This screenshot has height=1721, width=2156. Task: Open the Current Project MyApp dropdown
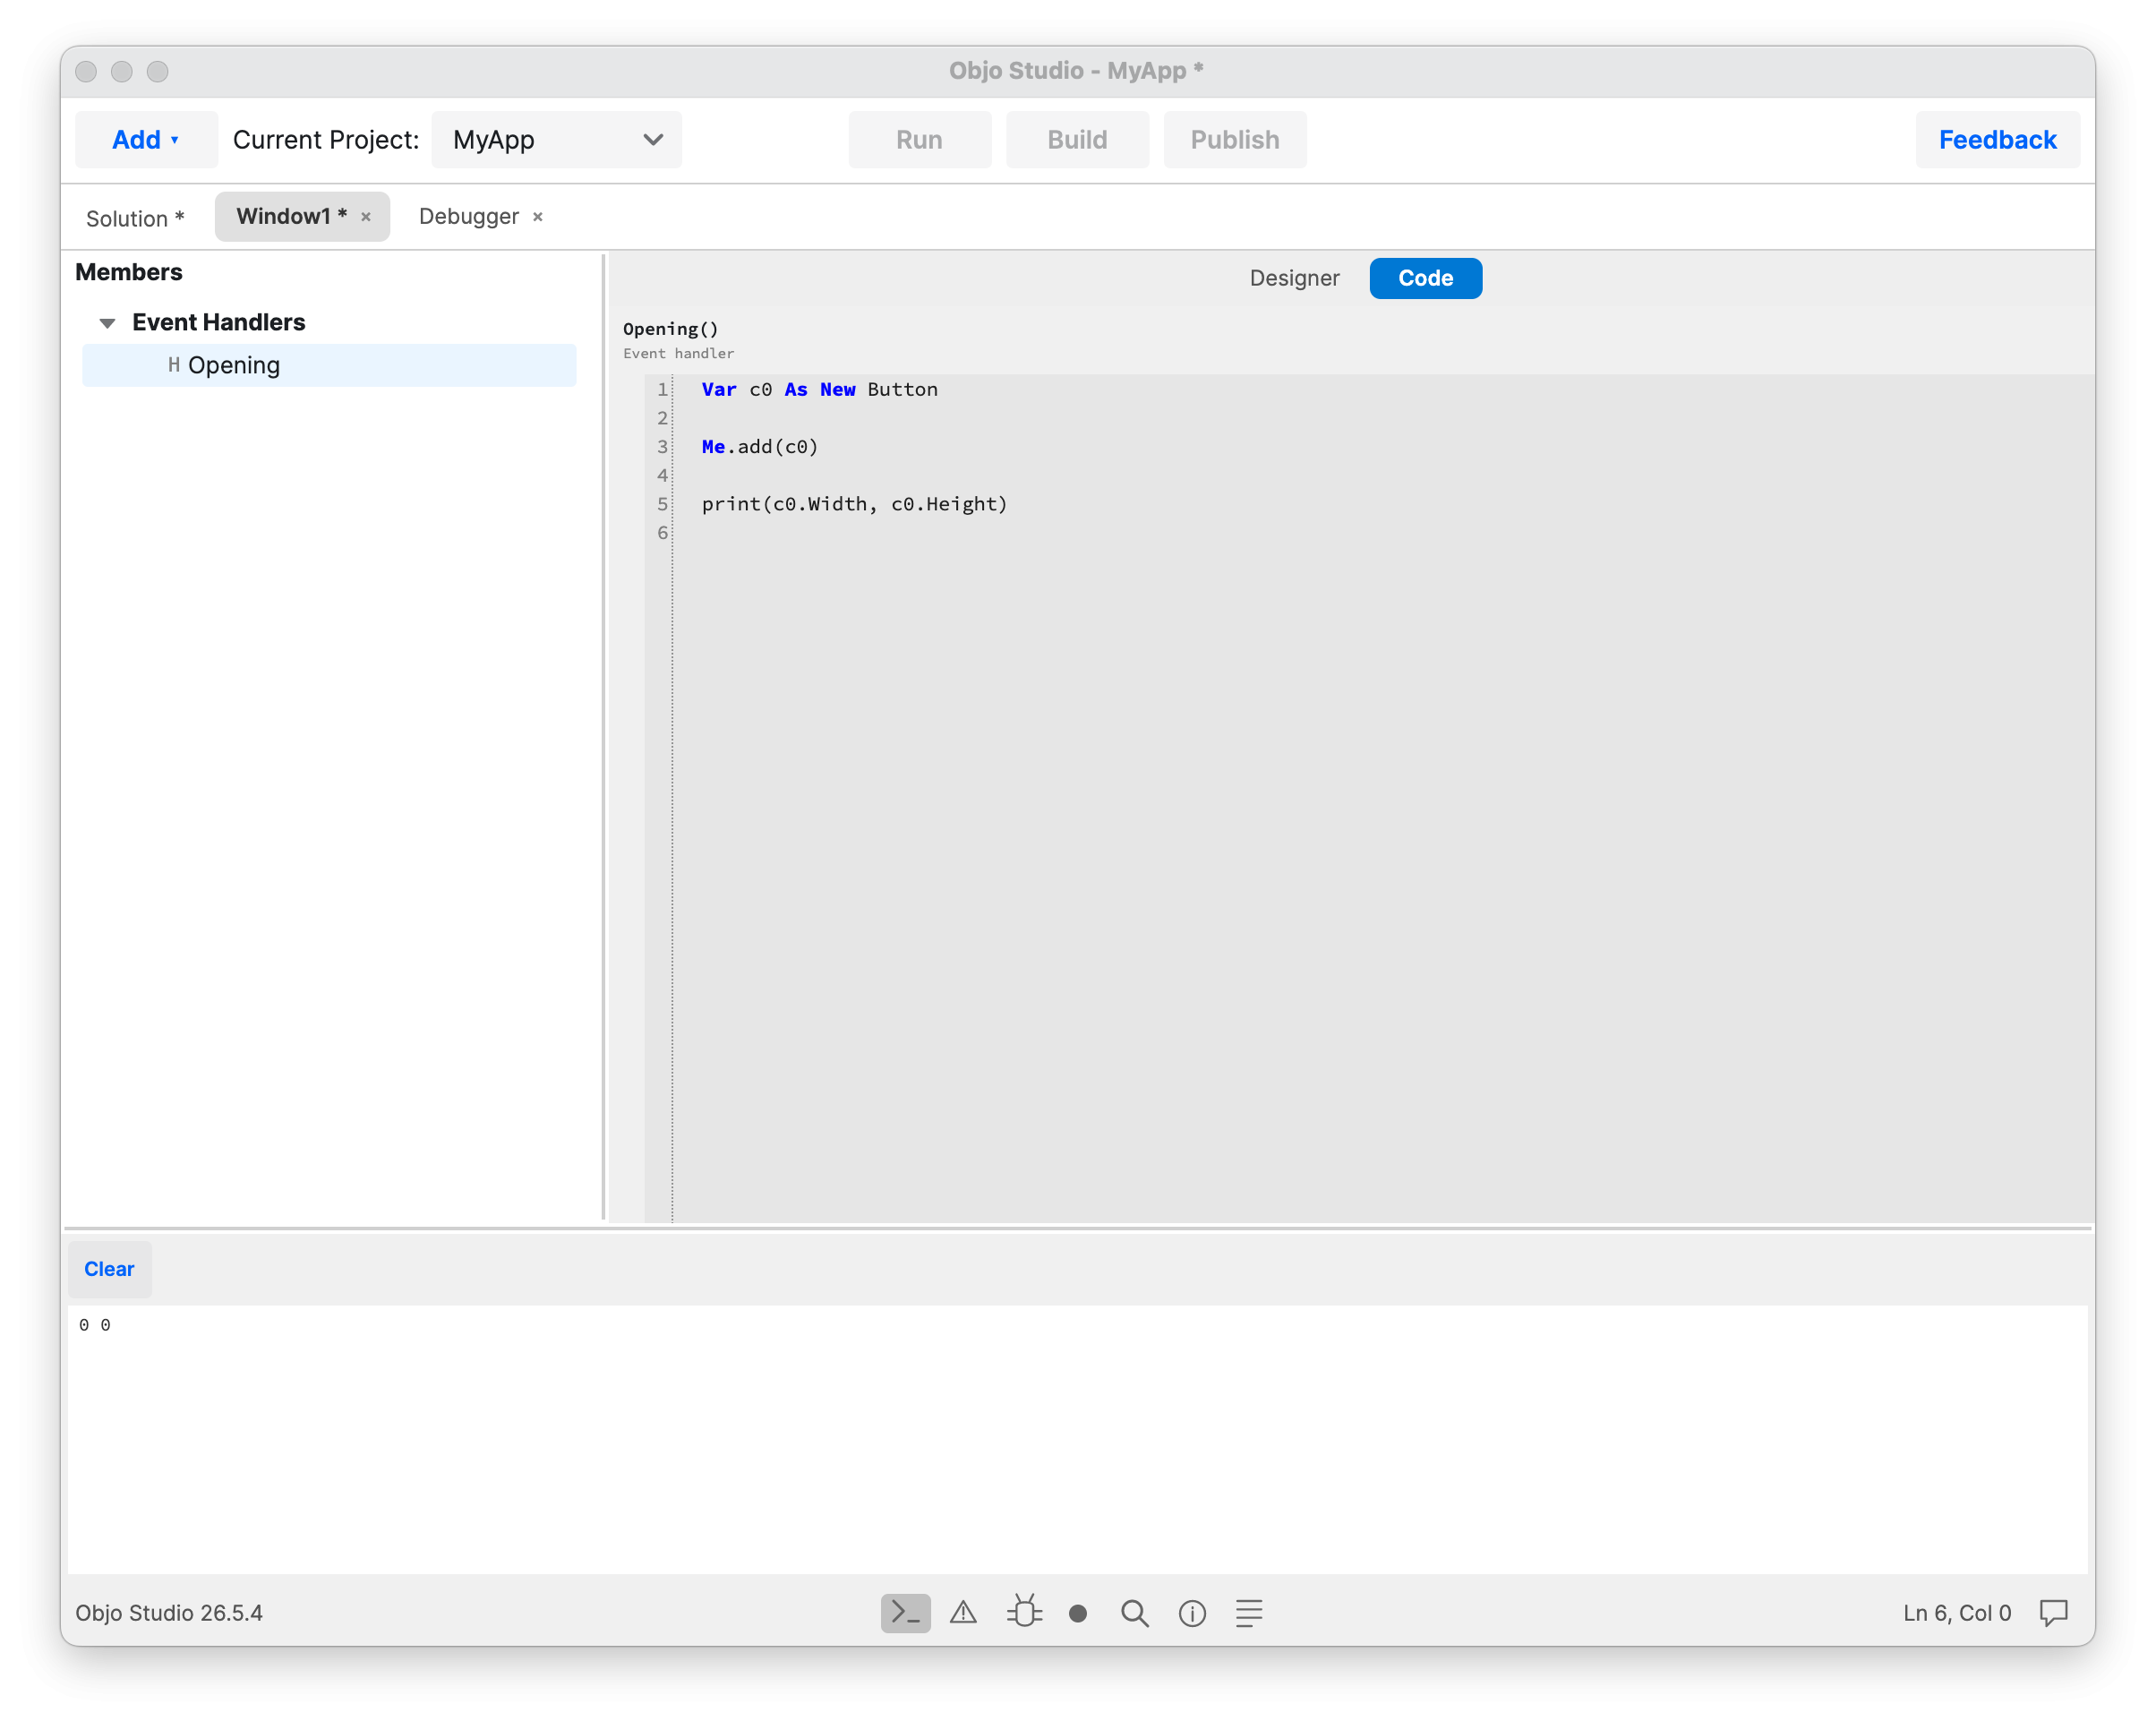[x=557, y=140]
